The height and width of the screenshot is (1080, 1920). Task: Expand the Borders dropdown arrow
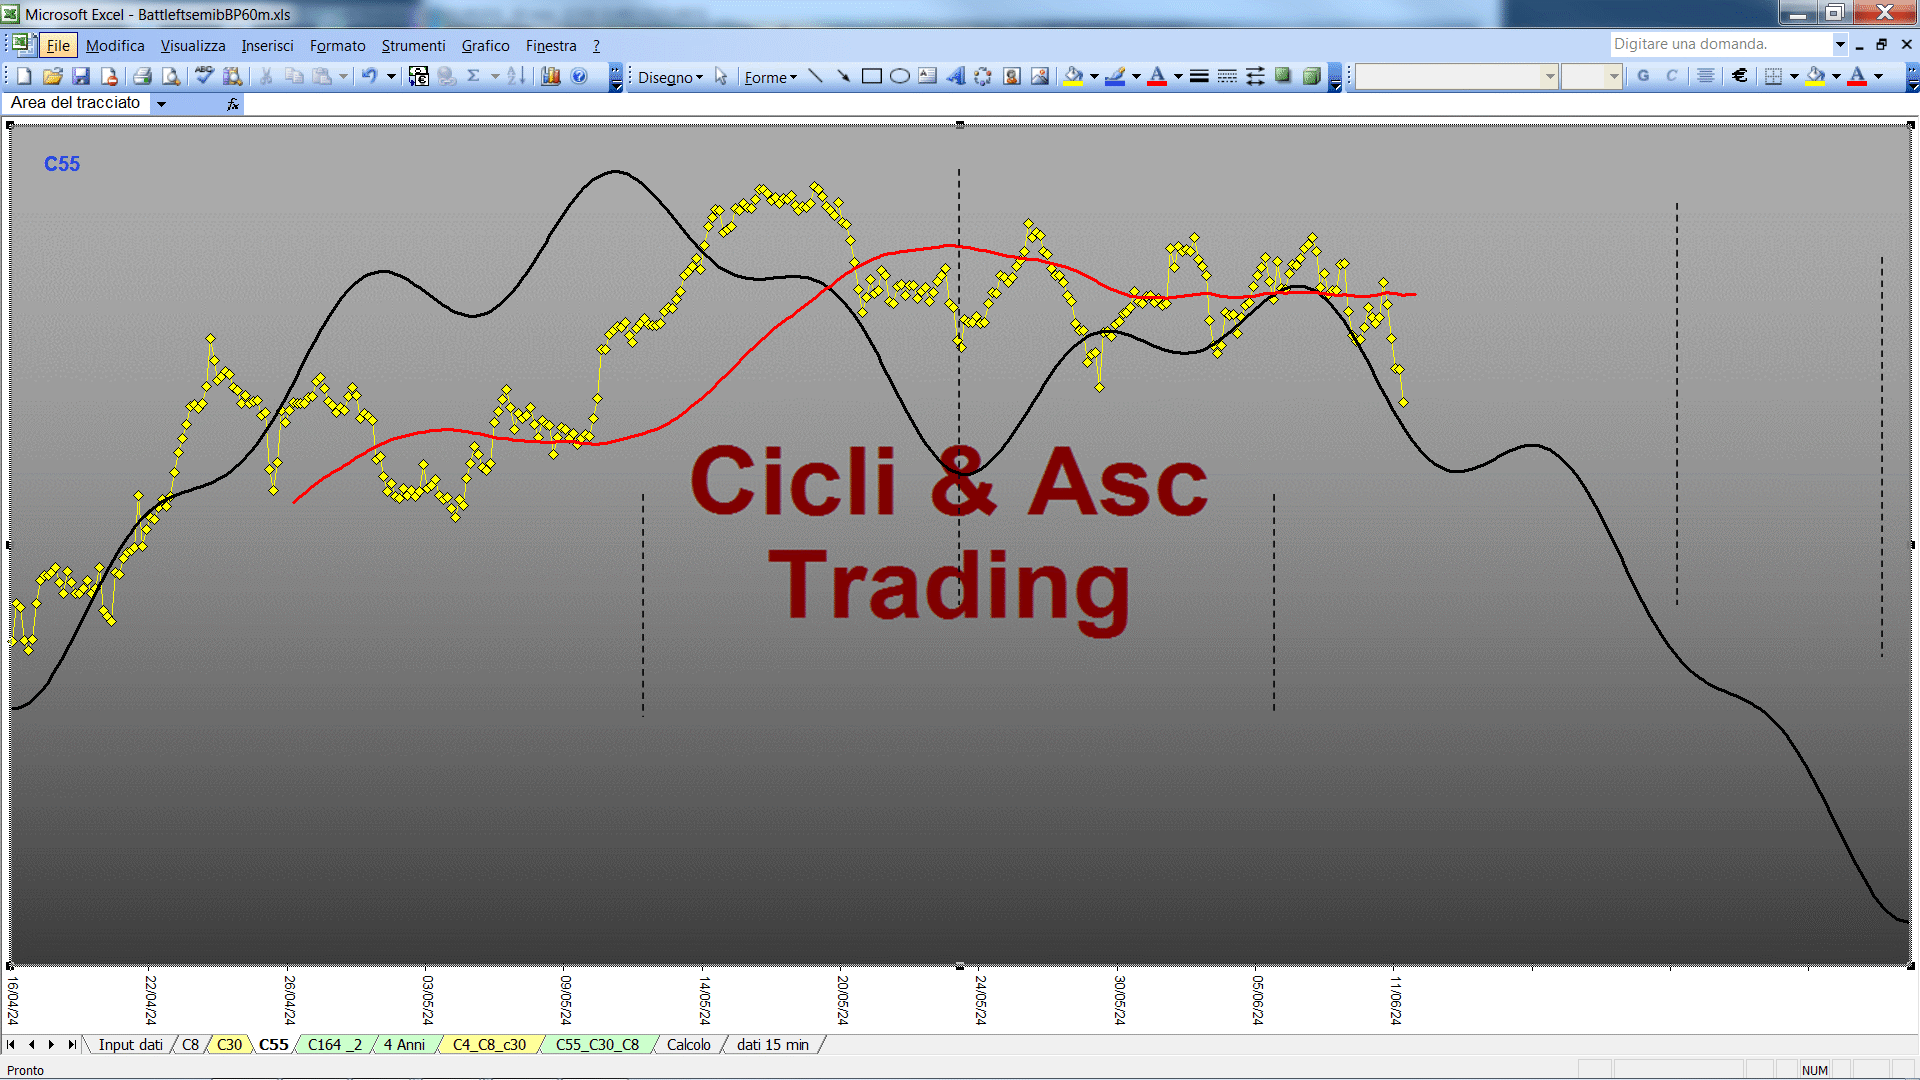click(x=1794, y=76)
